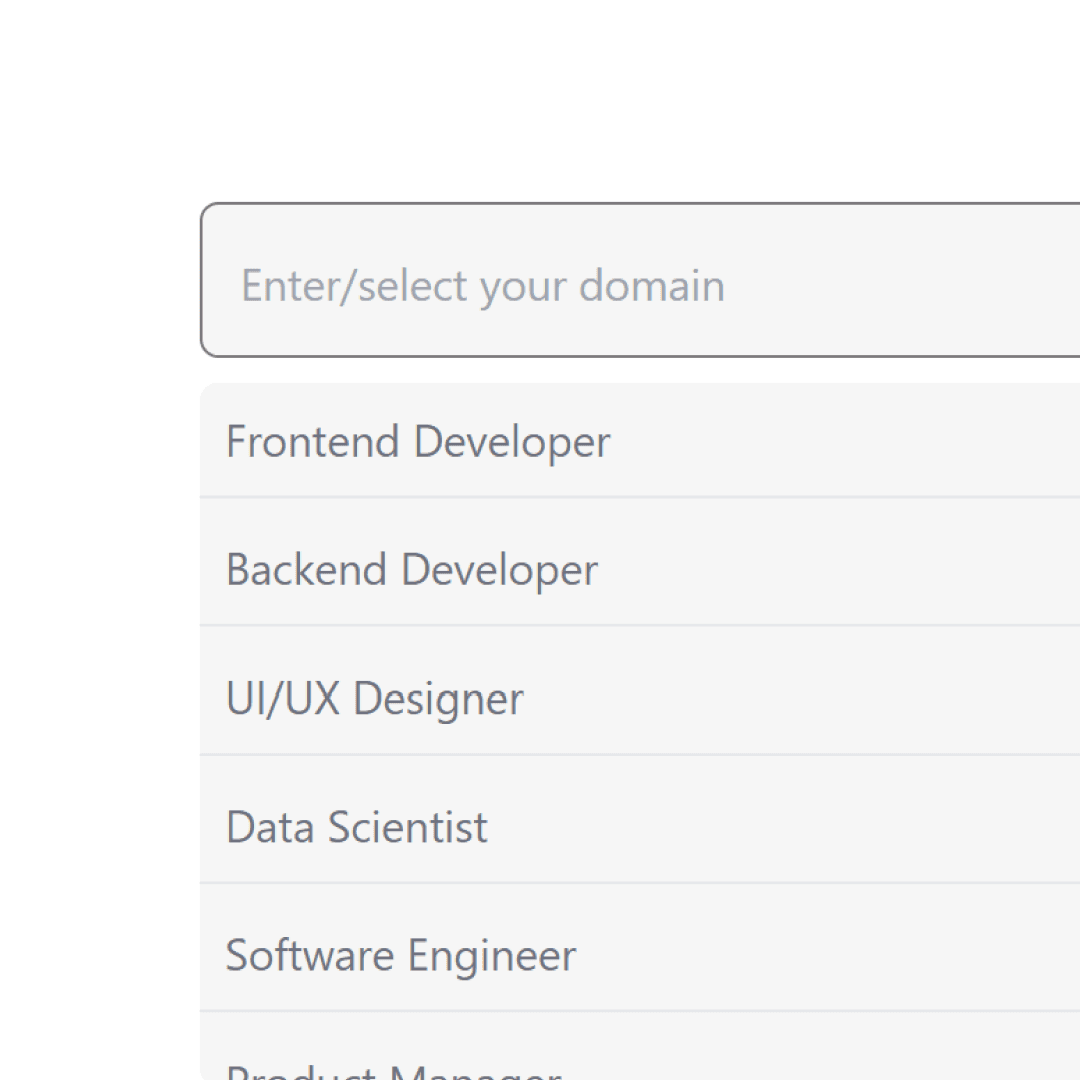
Task: Click the Product Manager row at list bottom
Action: [x=640, y=1046]
